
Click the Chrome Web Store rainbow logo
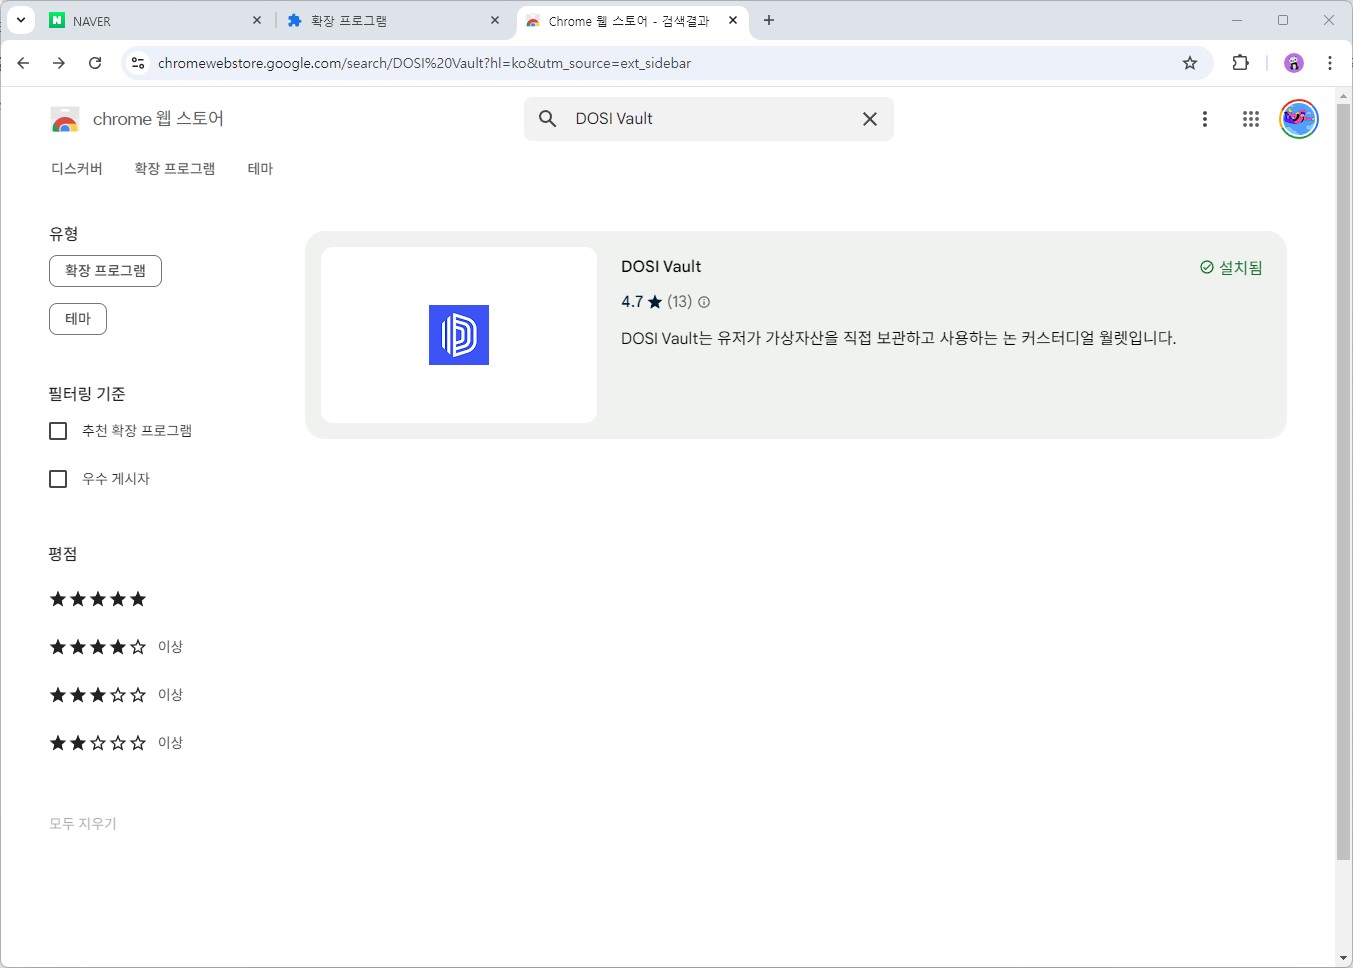tap(65, 120)
